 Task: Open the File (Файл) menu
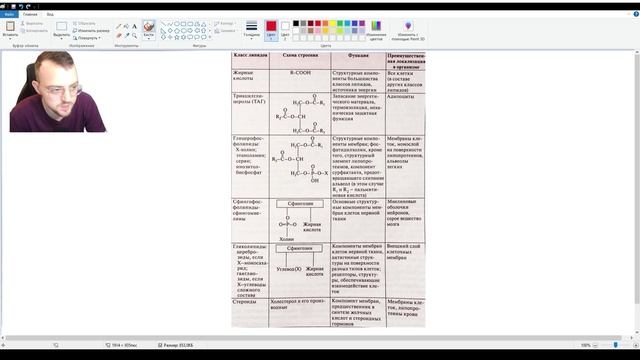9,14
